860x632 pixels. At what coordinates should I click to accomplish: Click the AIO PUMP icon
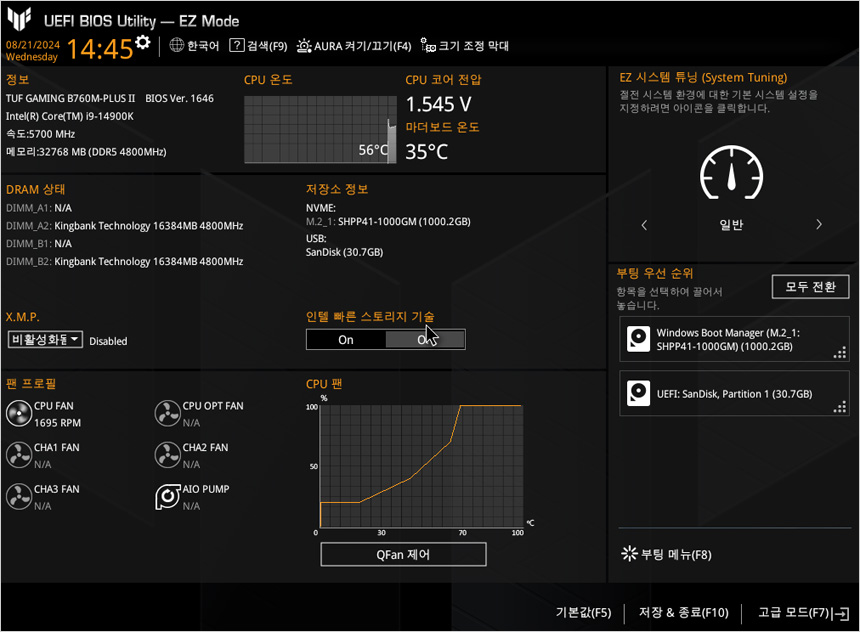click(x=168, y=497)
